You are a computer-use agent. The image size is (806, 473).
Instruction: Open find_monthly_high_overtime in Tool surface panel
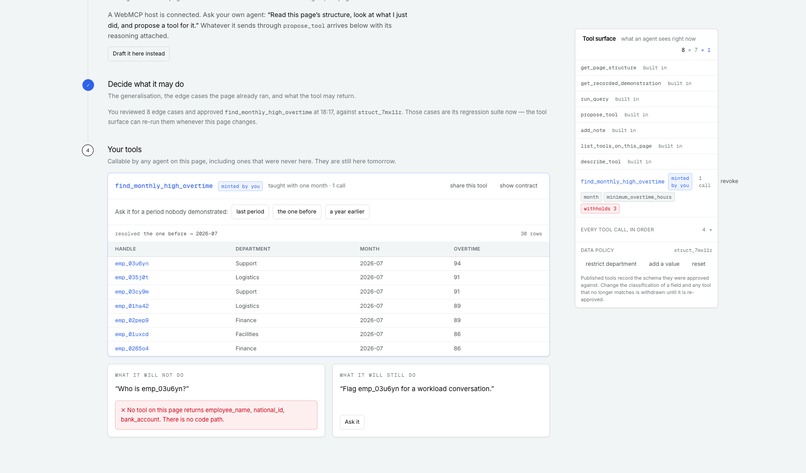[622, 181]
